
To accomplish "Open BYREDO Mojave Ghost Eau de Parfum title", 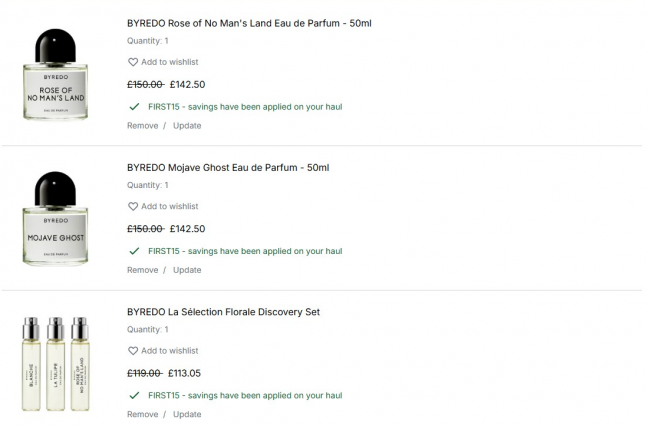I will click(x=228, y=167).
